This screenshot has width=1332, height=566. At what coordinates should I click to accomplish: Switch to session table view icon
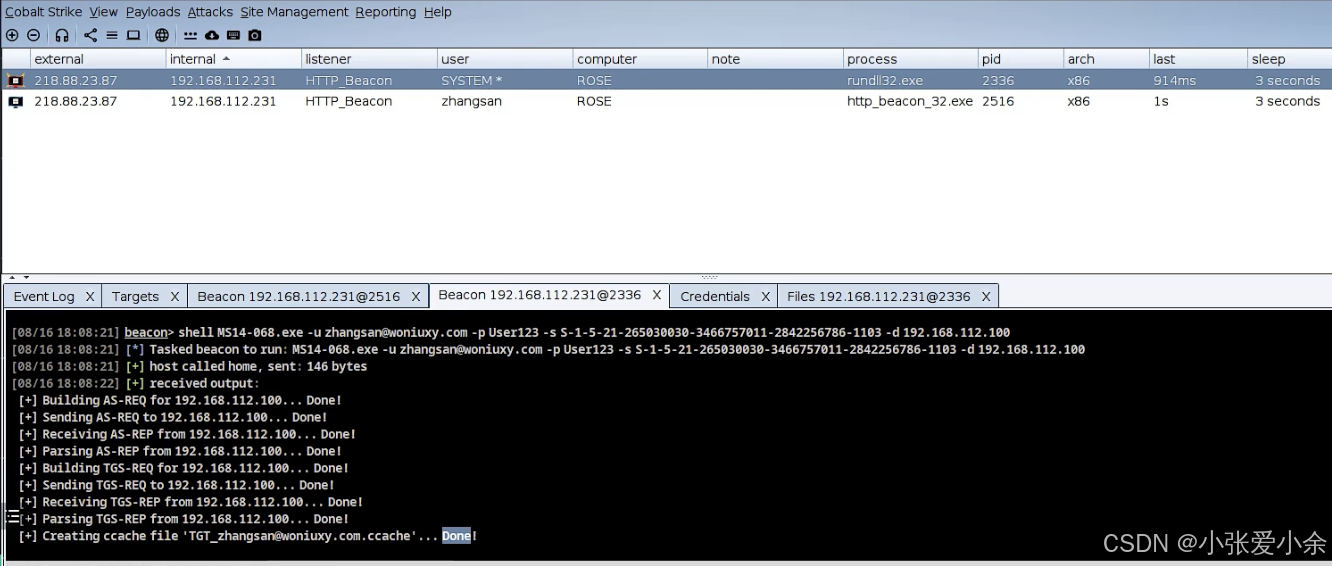coord(112,35)
